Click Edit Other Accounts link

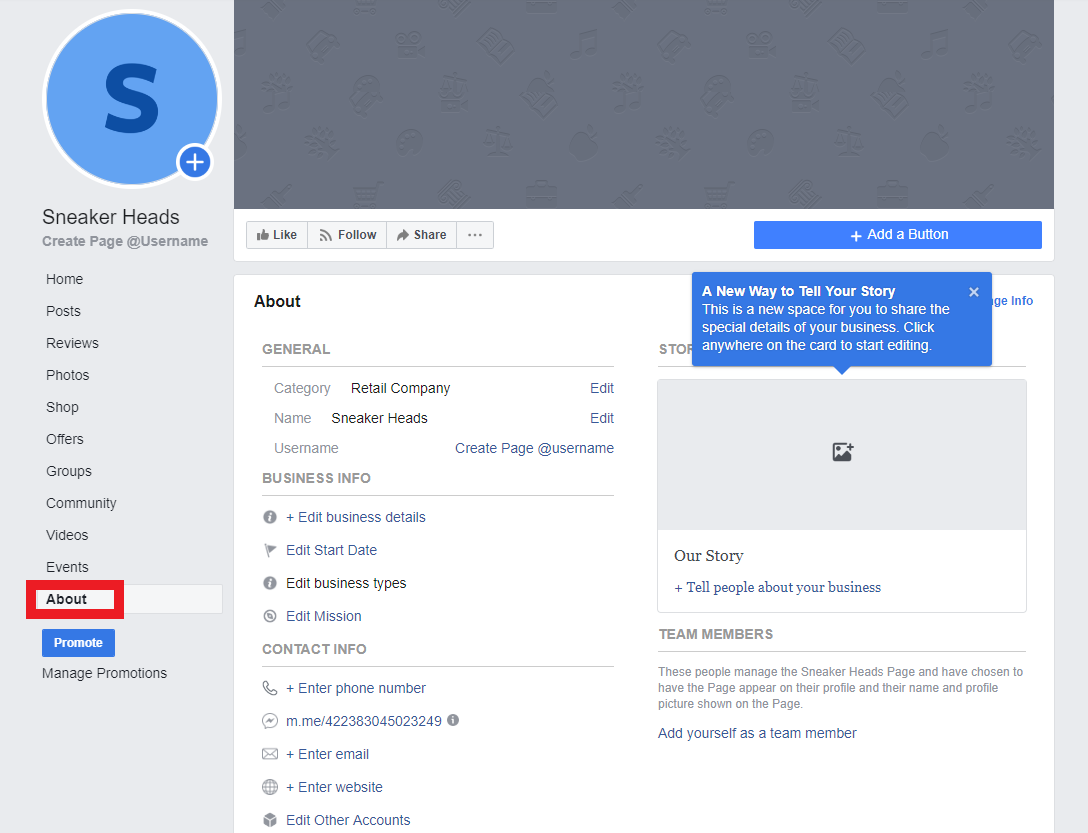coord(348,820)
